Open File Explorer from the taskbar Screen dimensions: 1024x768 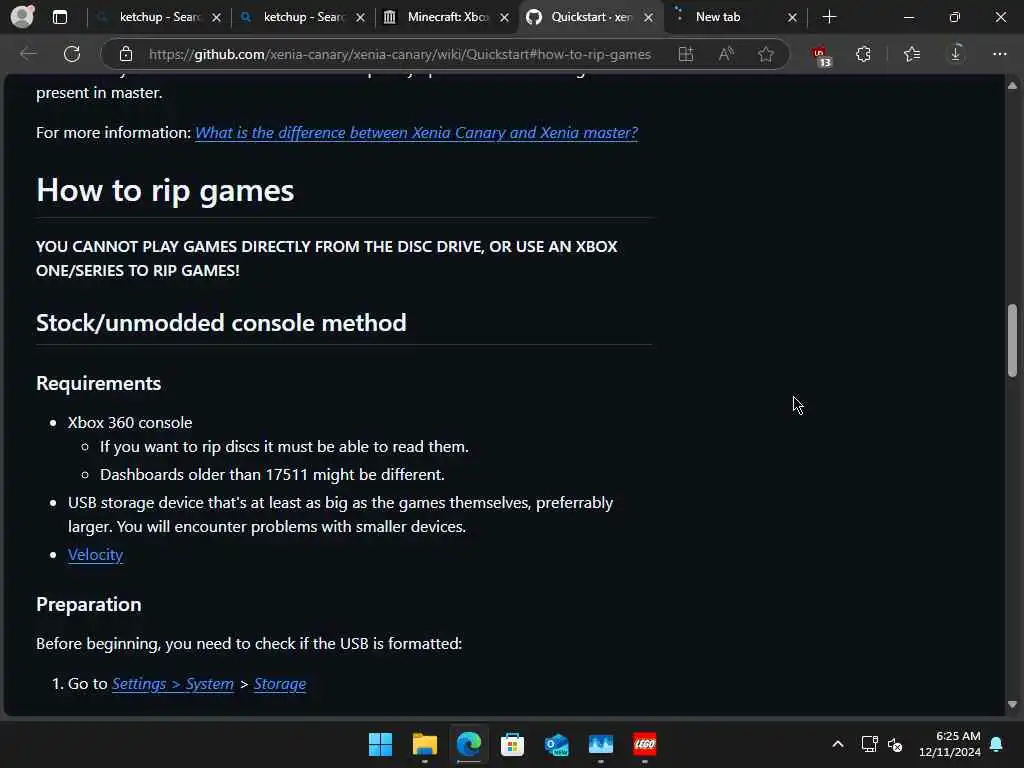[424, 744]
